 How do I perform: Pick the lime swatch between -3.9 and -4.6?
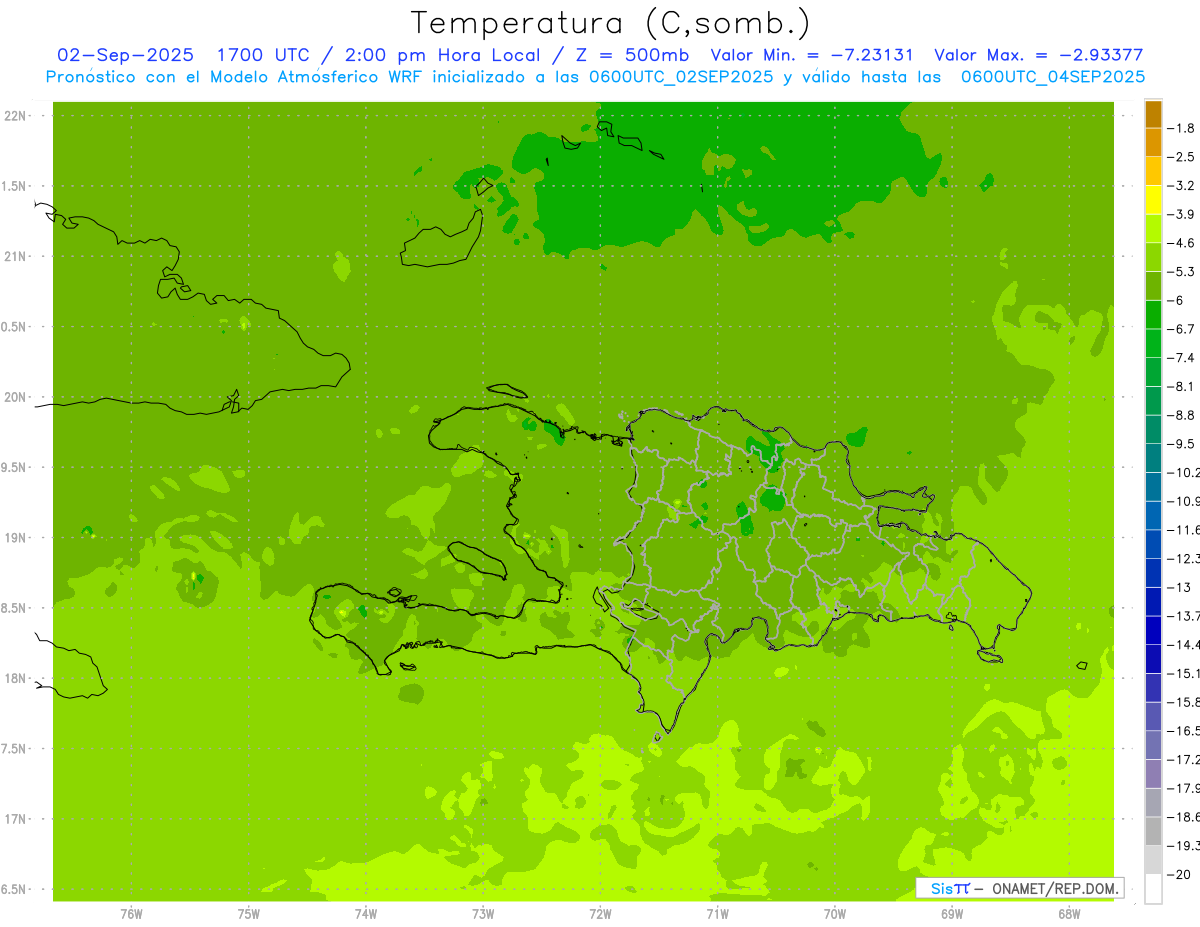tap(1153, 228)
